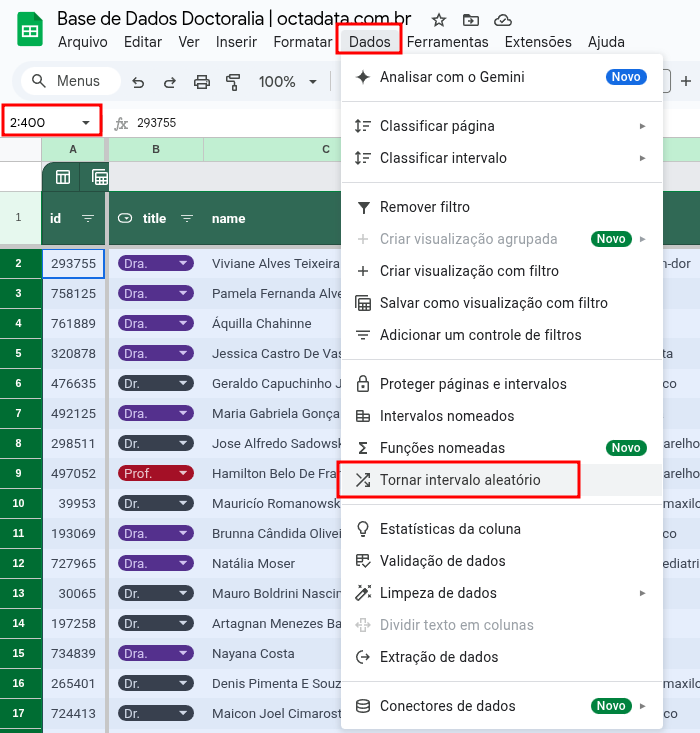Select Validação de dados
Screen dimensions: 700x733
coord(502,561)
